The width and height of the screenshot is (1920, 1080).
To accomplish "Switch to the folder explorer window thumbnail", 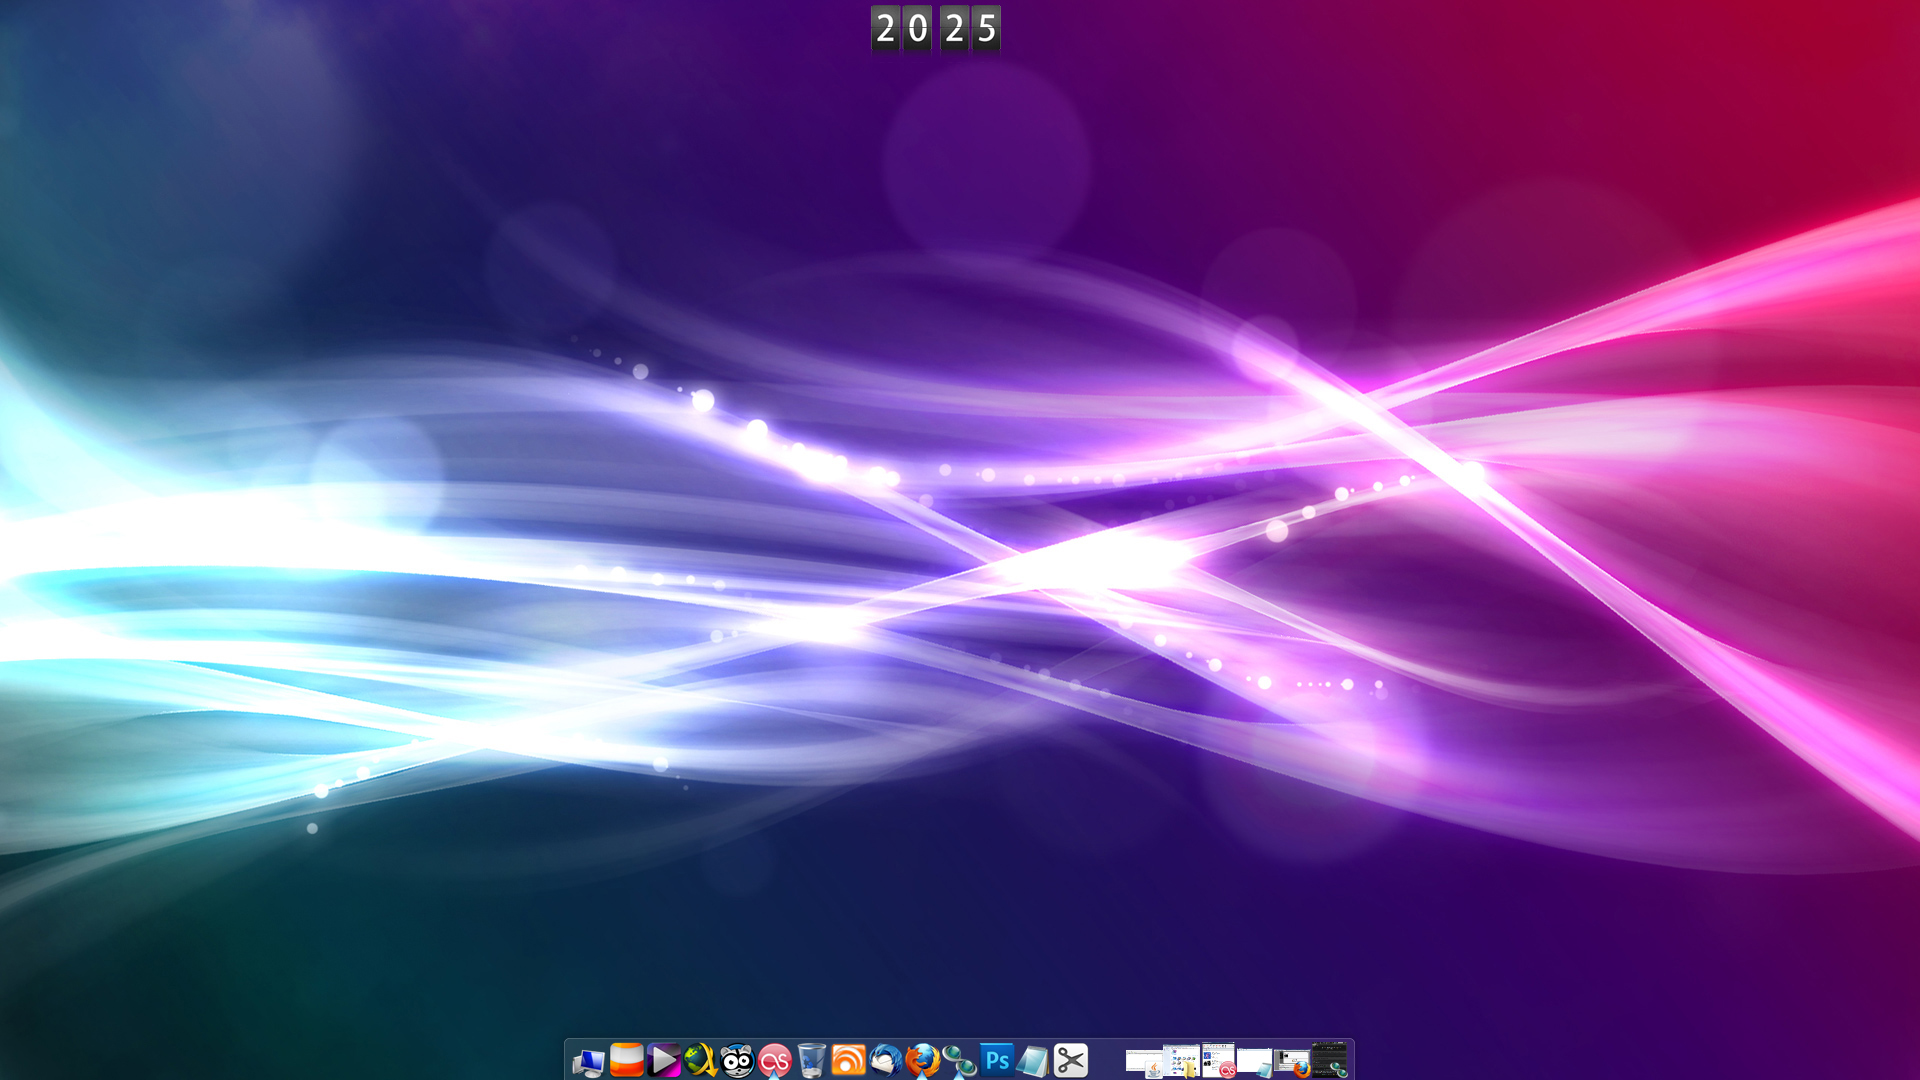I will 1181,1060.
